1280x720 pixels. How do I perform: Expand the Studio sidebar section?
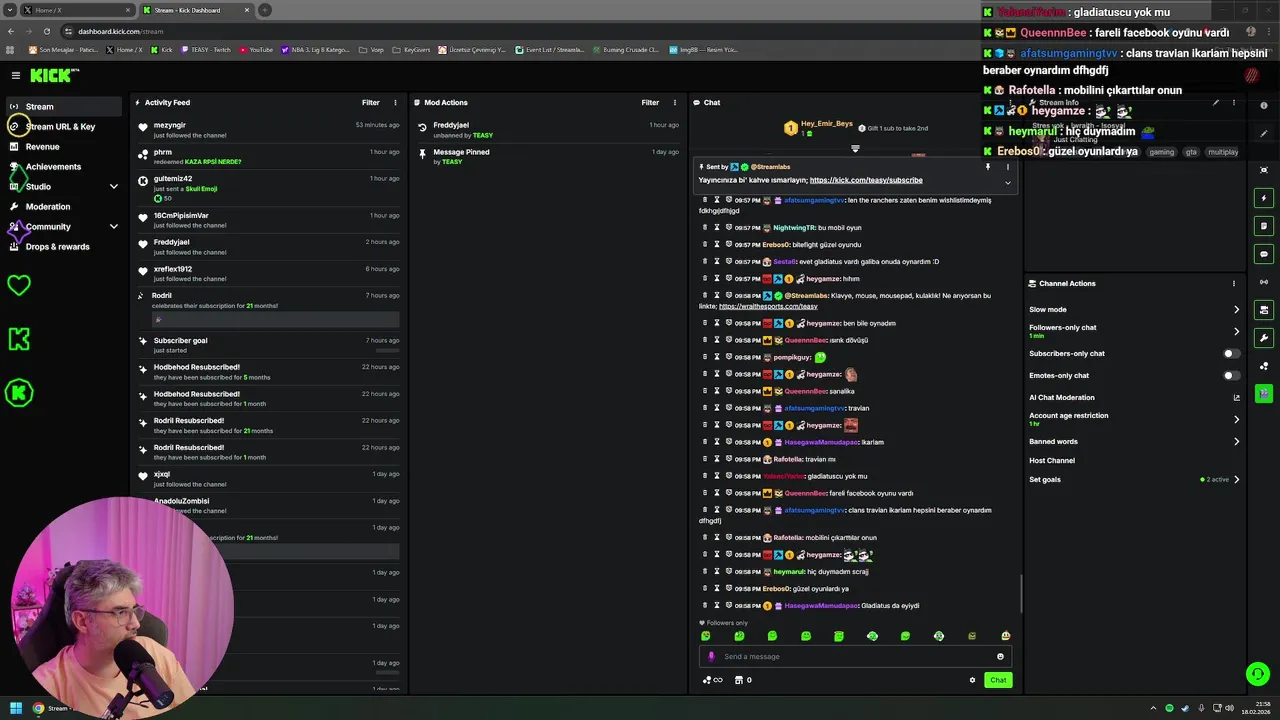point(114,186)
